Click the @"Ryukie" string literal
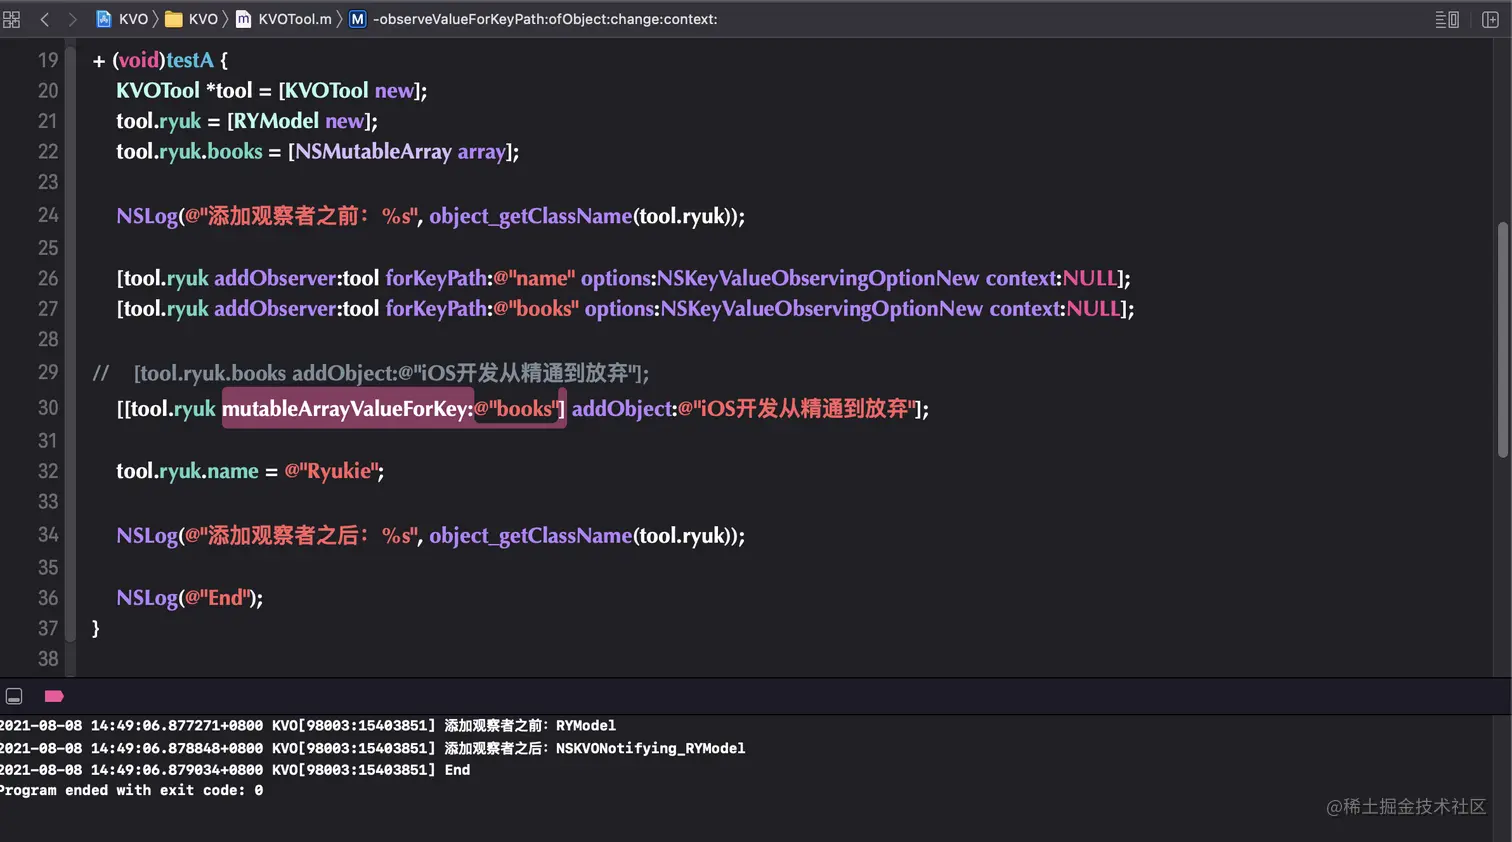The height and width of the screenshot is (842, 1512). tap(333, 471)
